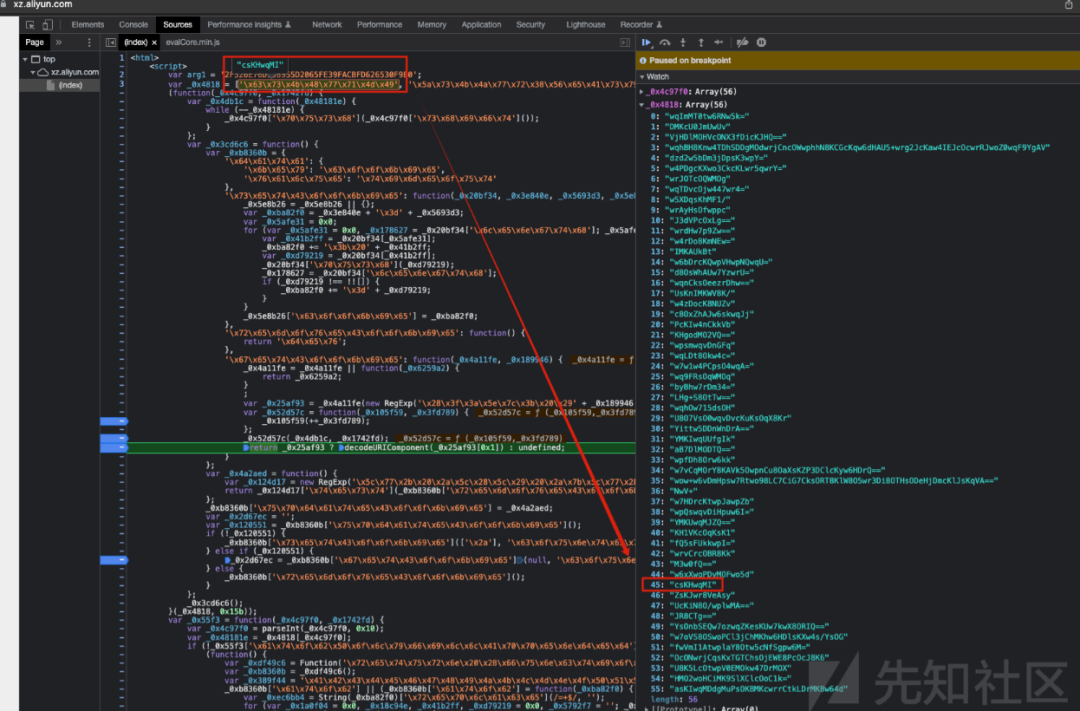Open the Security tab
This screenshot has width=1080, height=711.
click(530, 25)
